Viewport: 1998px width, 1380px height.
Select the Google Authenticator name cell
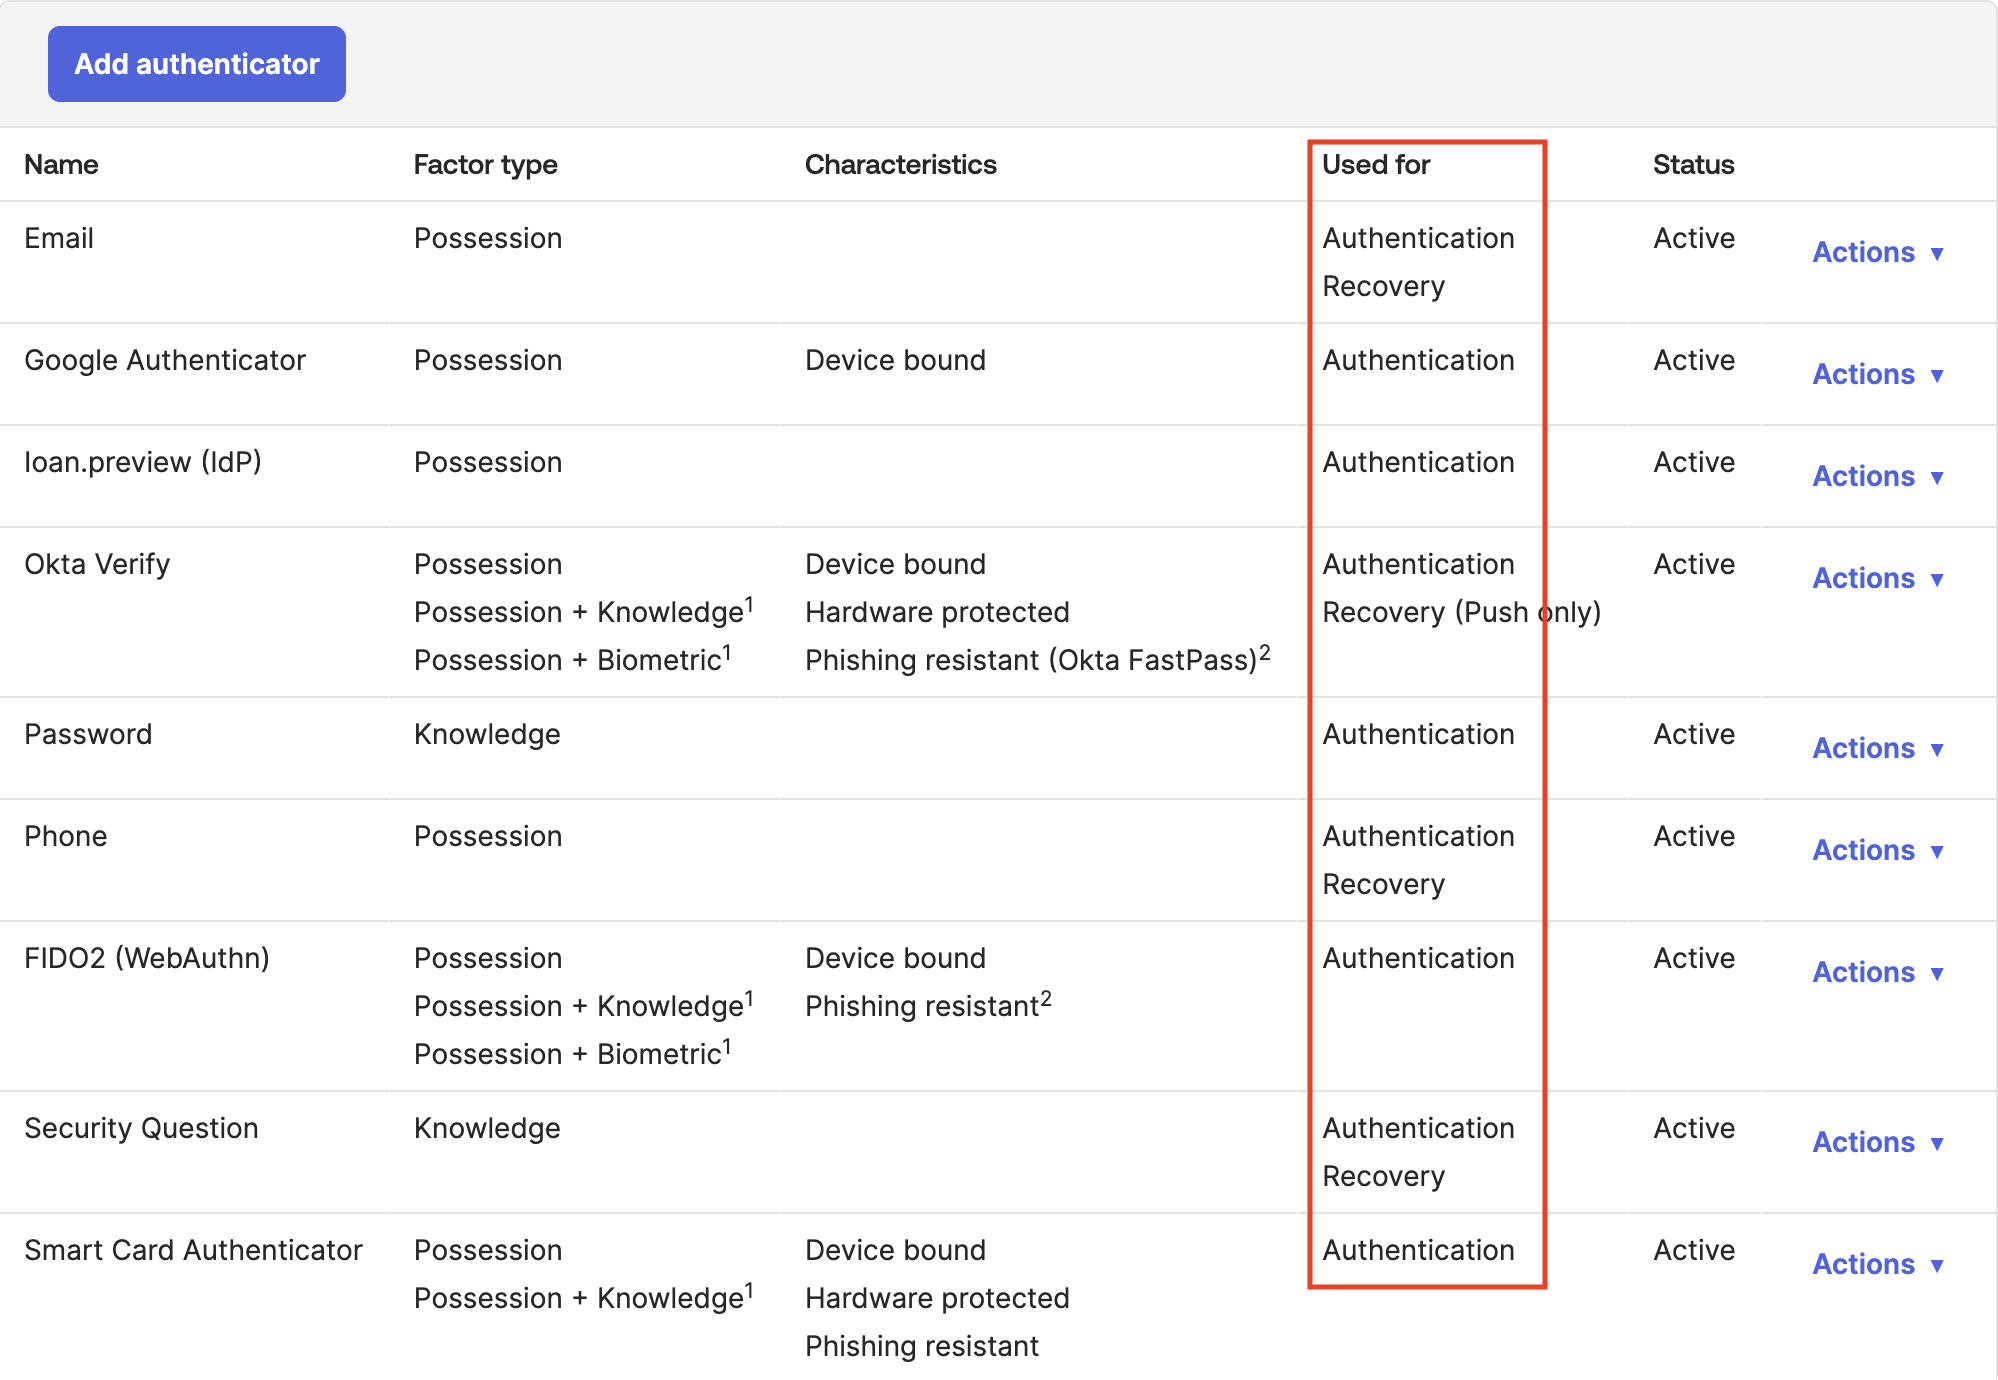(165, 361)
